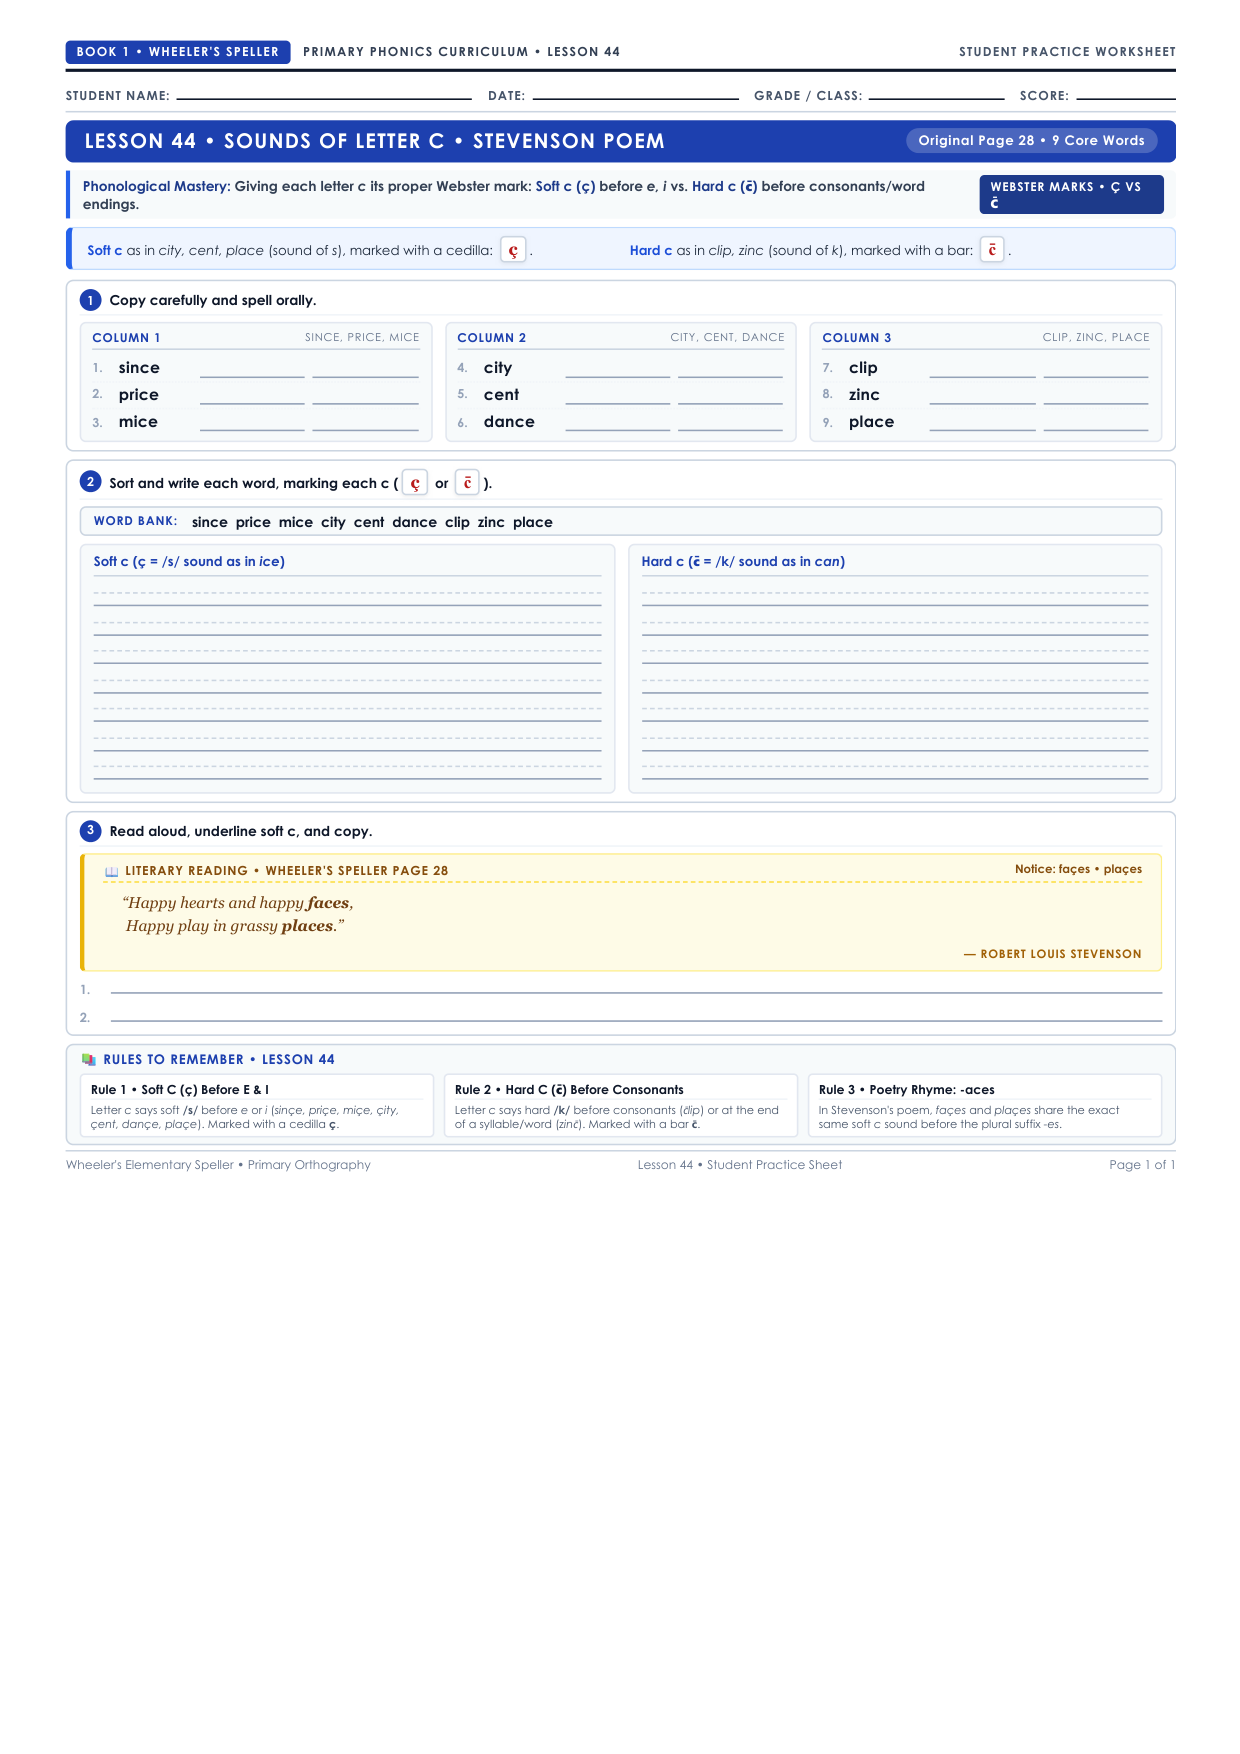Click the numbered circle 1 beside Copy carefully
This screenshot has width=1240, height=1754.
pos(90,300)
